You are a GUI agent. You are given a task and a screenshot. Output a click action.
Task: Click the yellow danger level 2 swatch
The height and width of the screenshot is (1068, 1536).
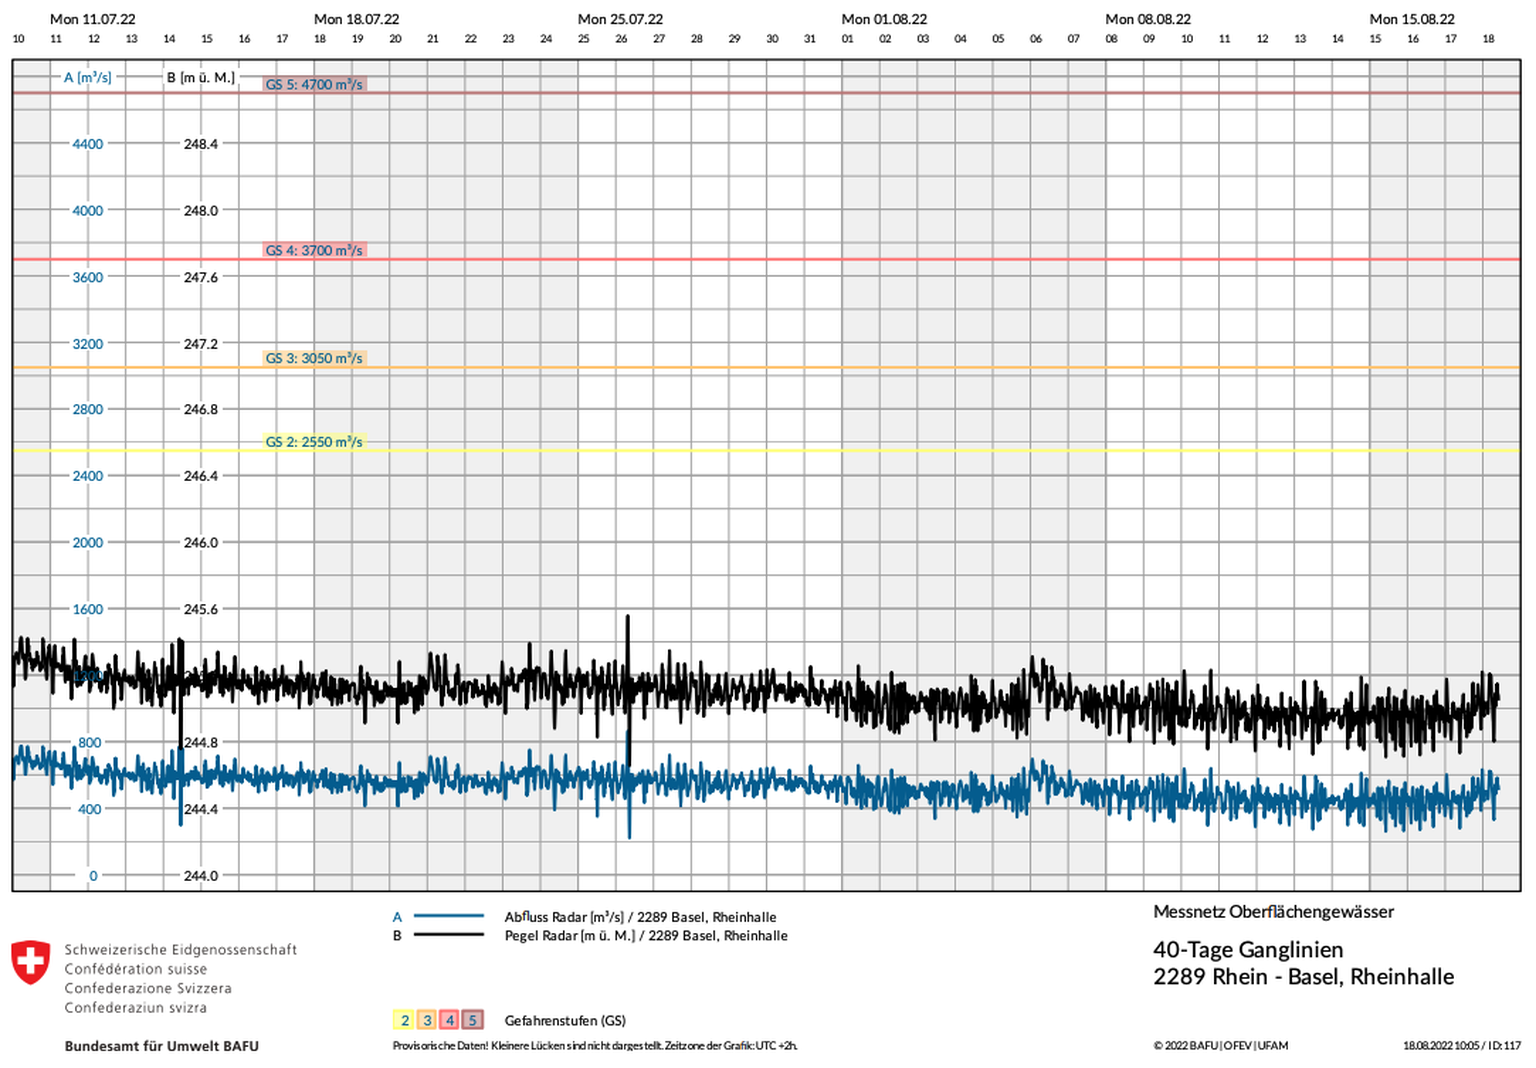point(404,1020)
